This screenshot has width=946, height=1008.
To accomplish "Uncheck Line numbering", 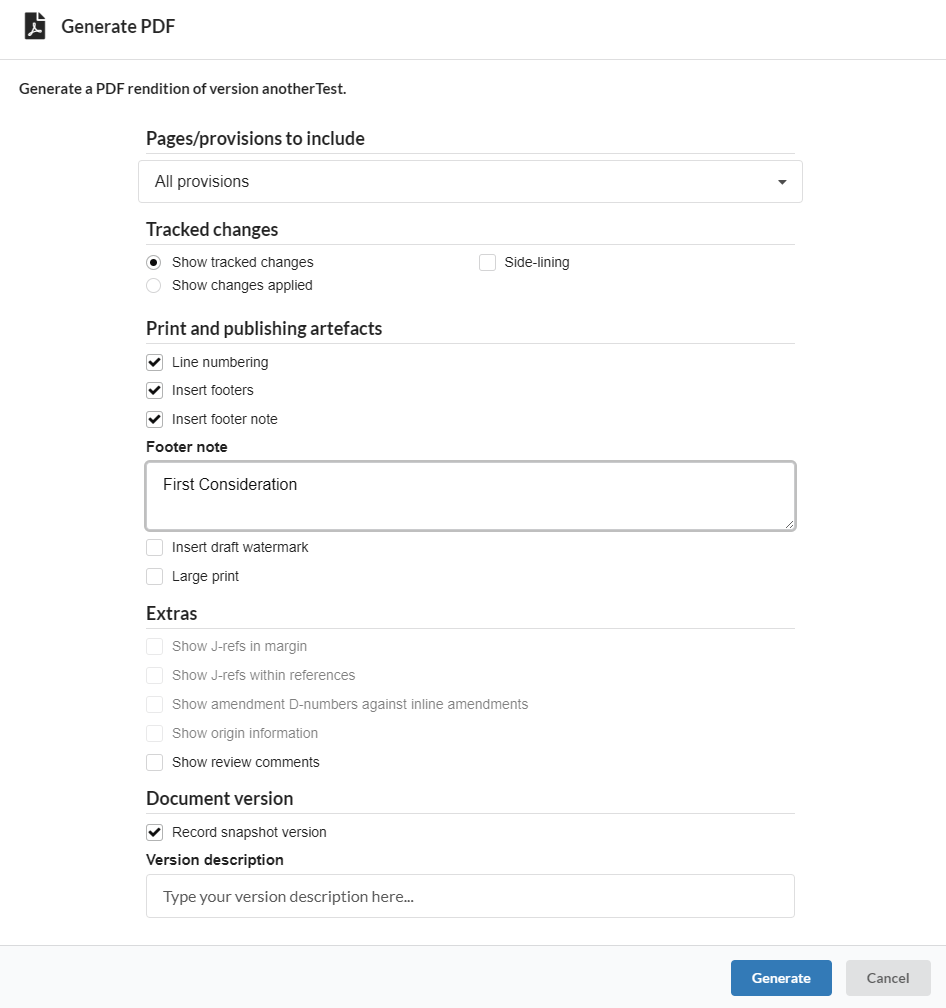I will pos(154,363).
